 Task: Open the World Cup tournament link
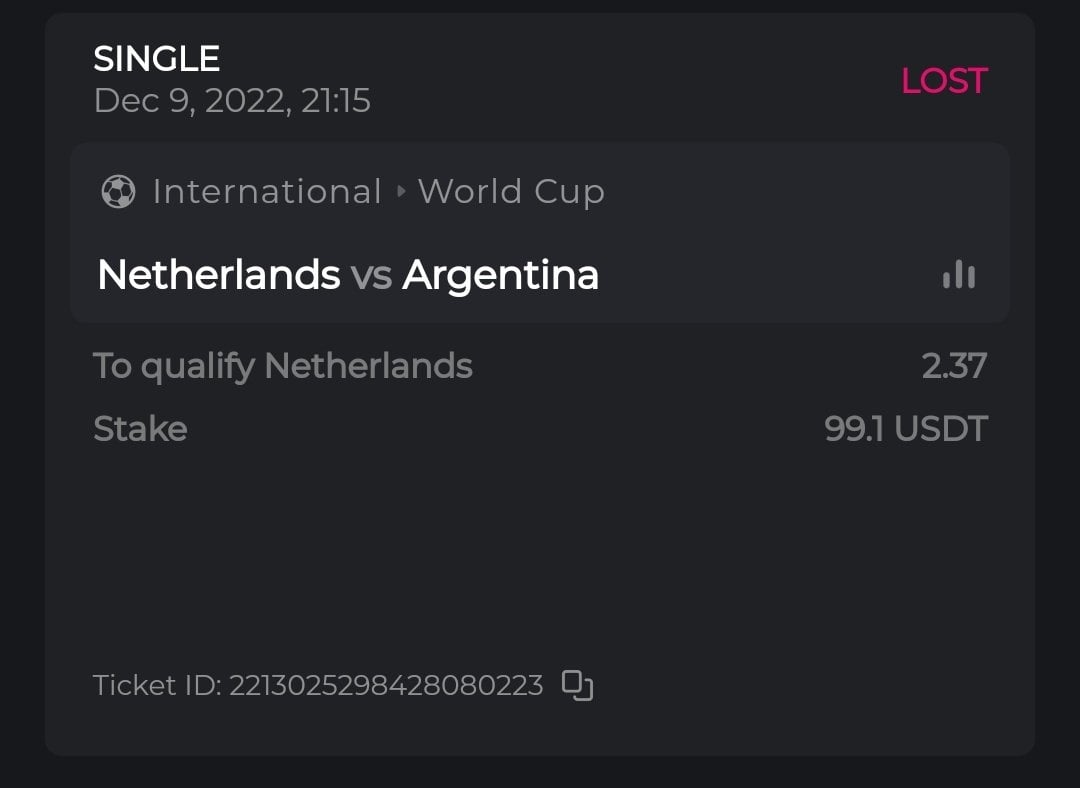[511, 191]
